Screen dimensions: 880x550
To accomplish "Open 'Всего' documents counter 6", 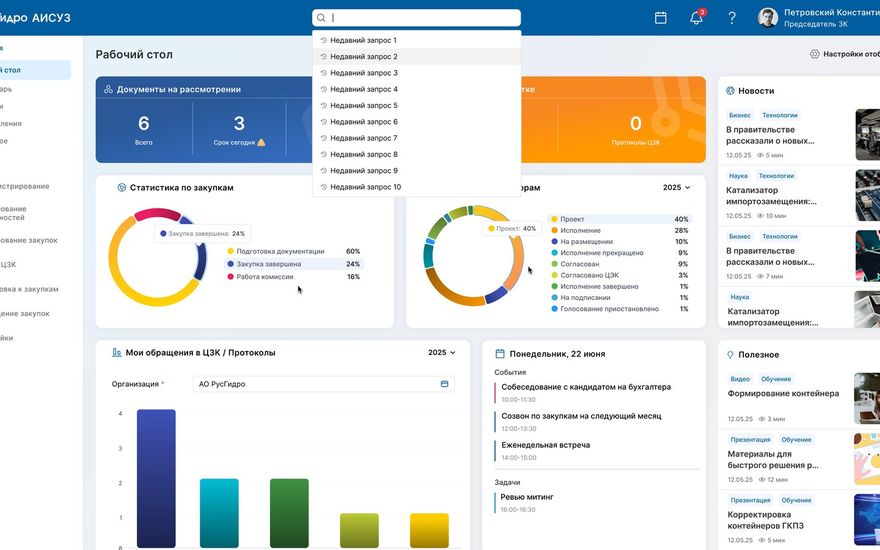I will 144,130.
